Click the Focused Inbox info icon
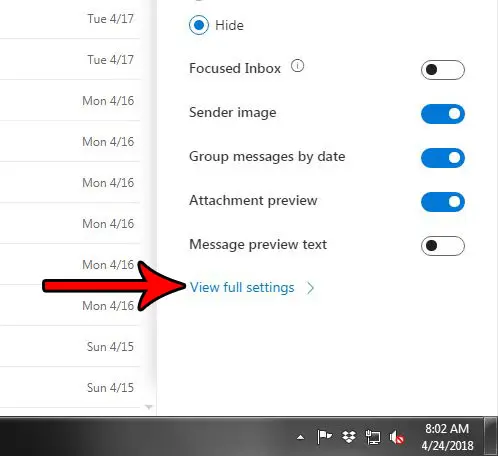 tap(297, 66)
